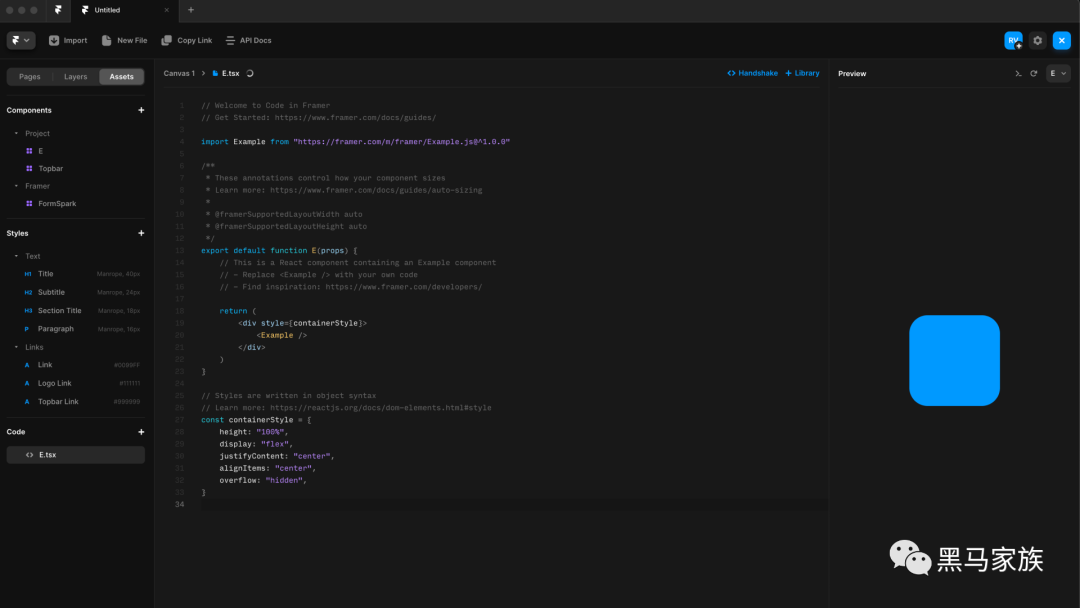Viewport: 1080px width, 608px height.
Task: Switch to the Layers tab
Action: [76, 77]
